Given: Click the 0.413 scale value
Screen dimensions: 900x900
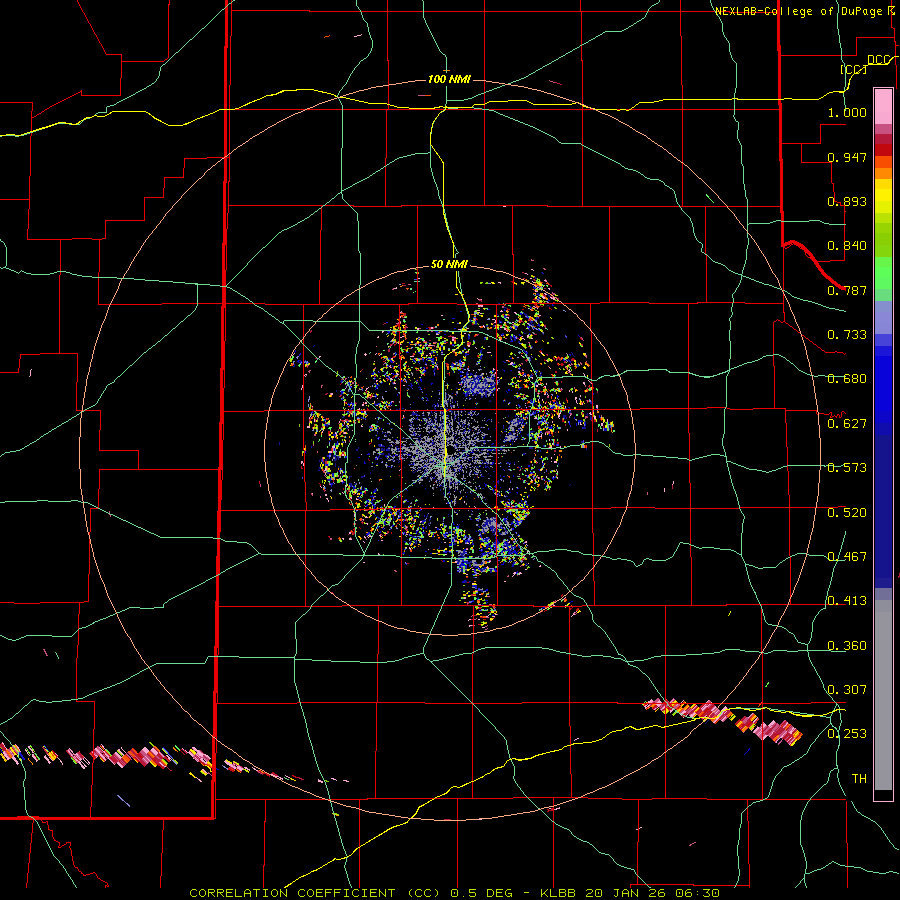Looking at the screenshot, I should coord(847,601).
